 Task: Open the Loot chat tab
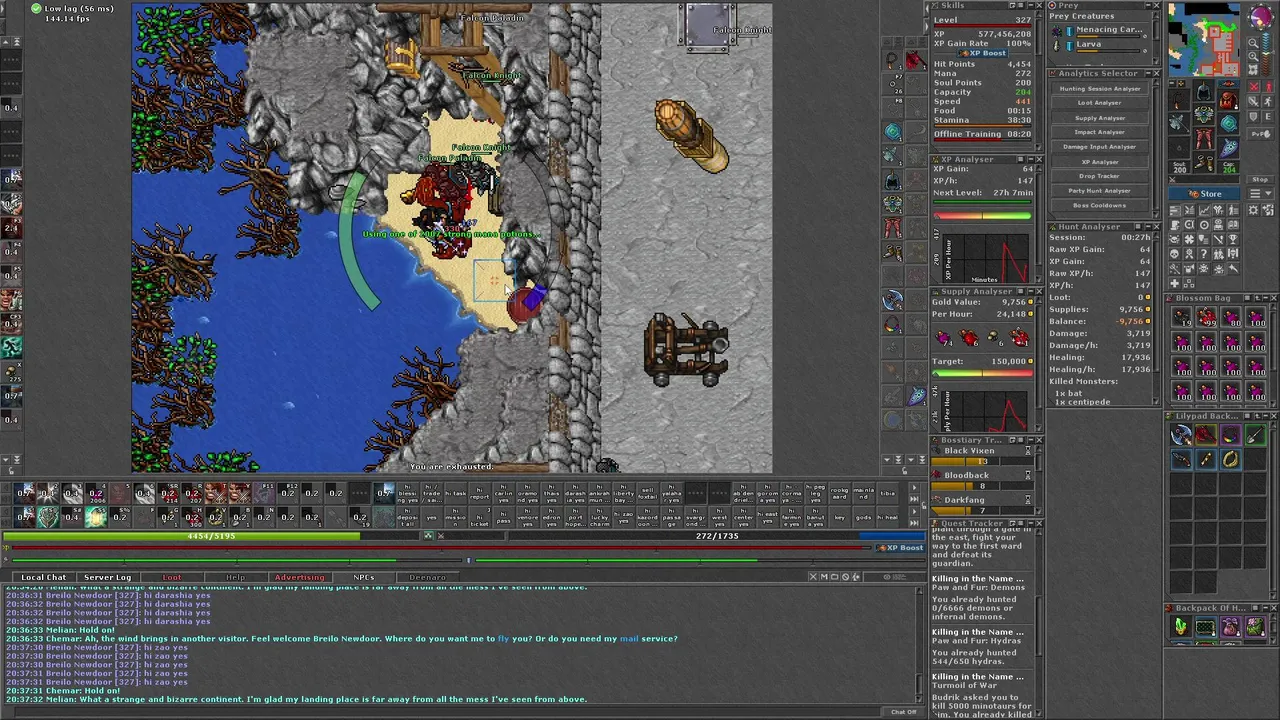pos(172,577)
